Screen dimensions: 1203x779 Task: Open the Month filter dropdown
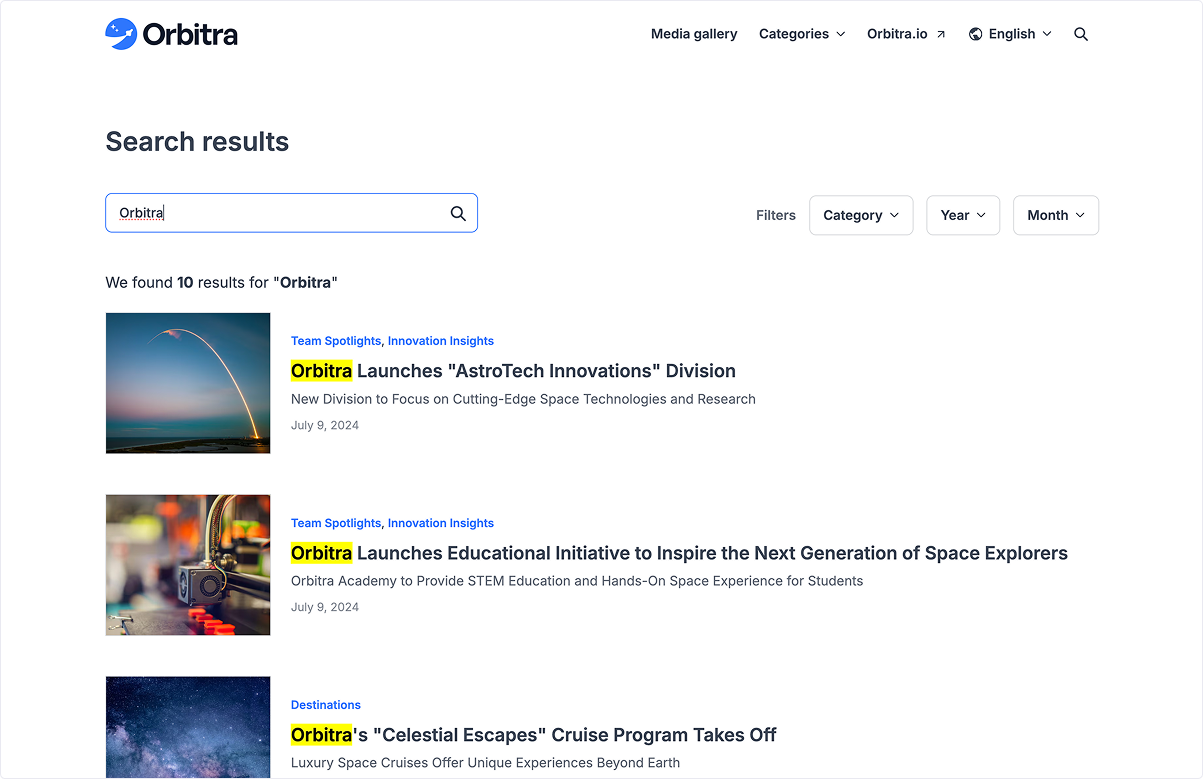click(1056, 215)
